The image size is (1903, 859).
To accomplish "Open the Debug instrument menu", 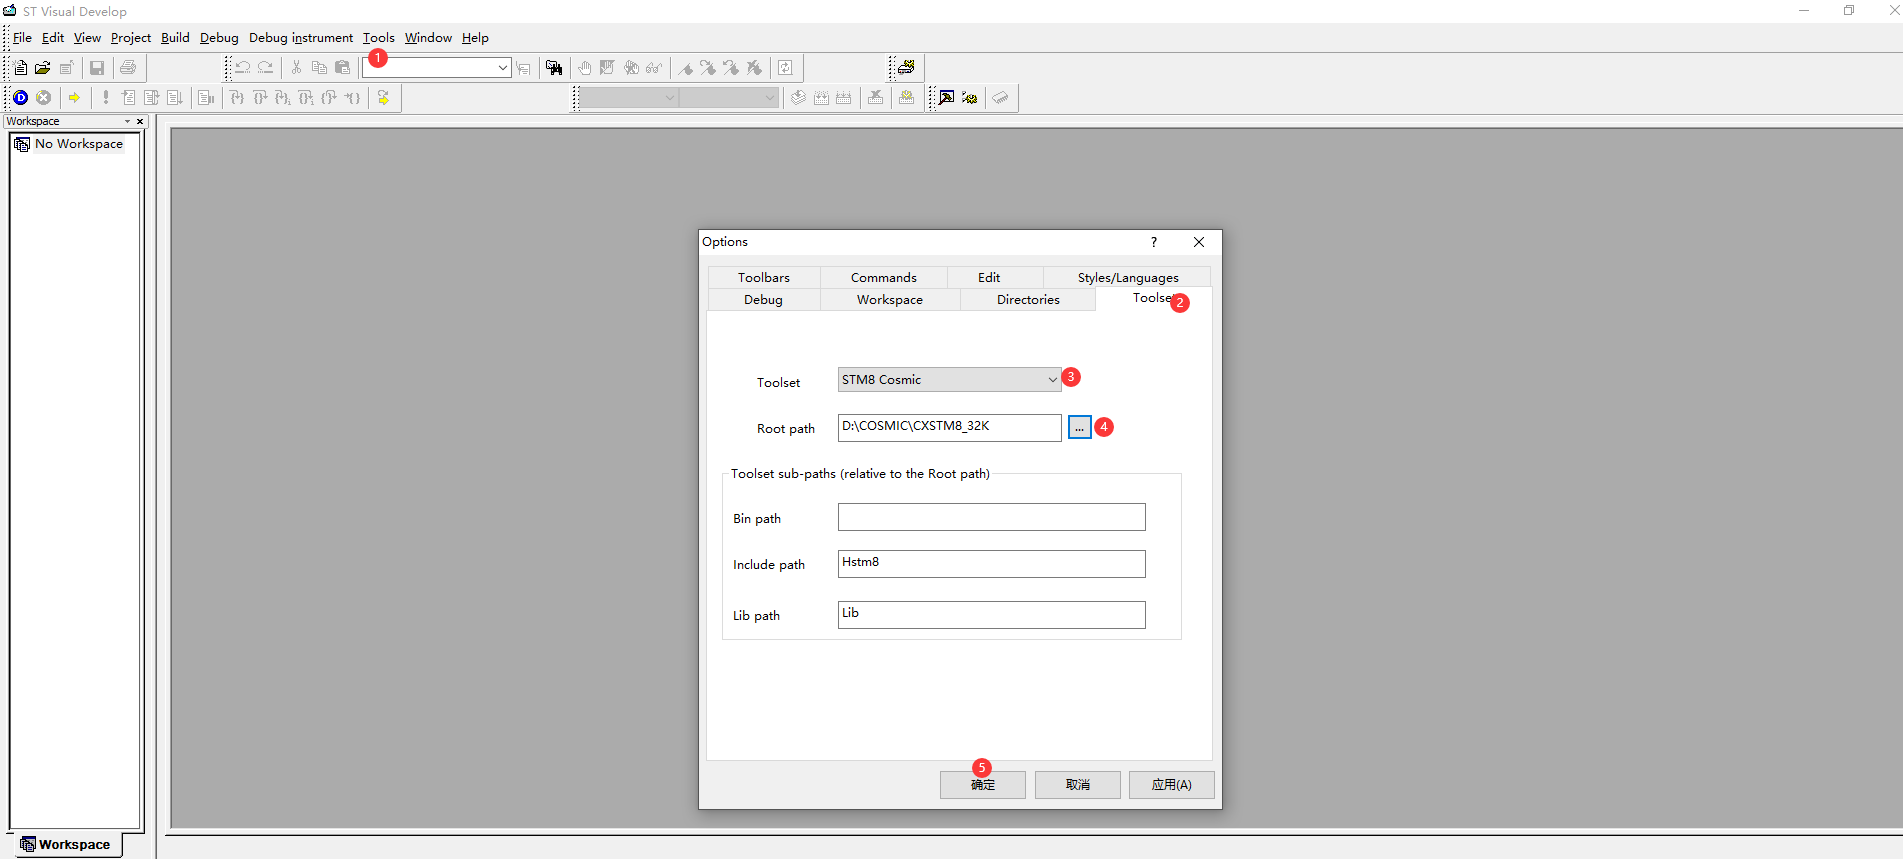I will click(301, 38).
